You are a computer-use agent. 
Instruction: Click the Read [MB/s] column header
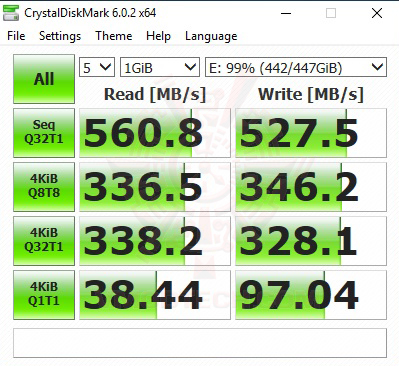[155, 94]
